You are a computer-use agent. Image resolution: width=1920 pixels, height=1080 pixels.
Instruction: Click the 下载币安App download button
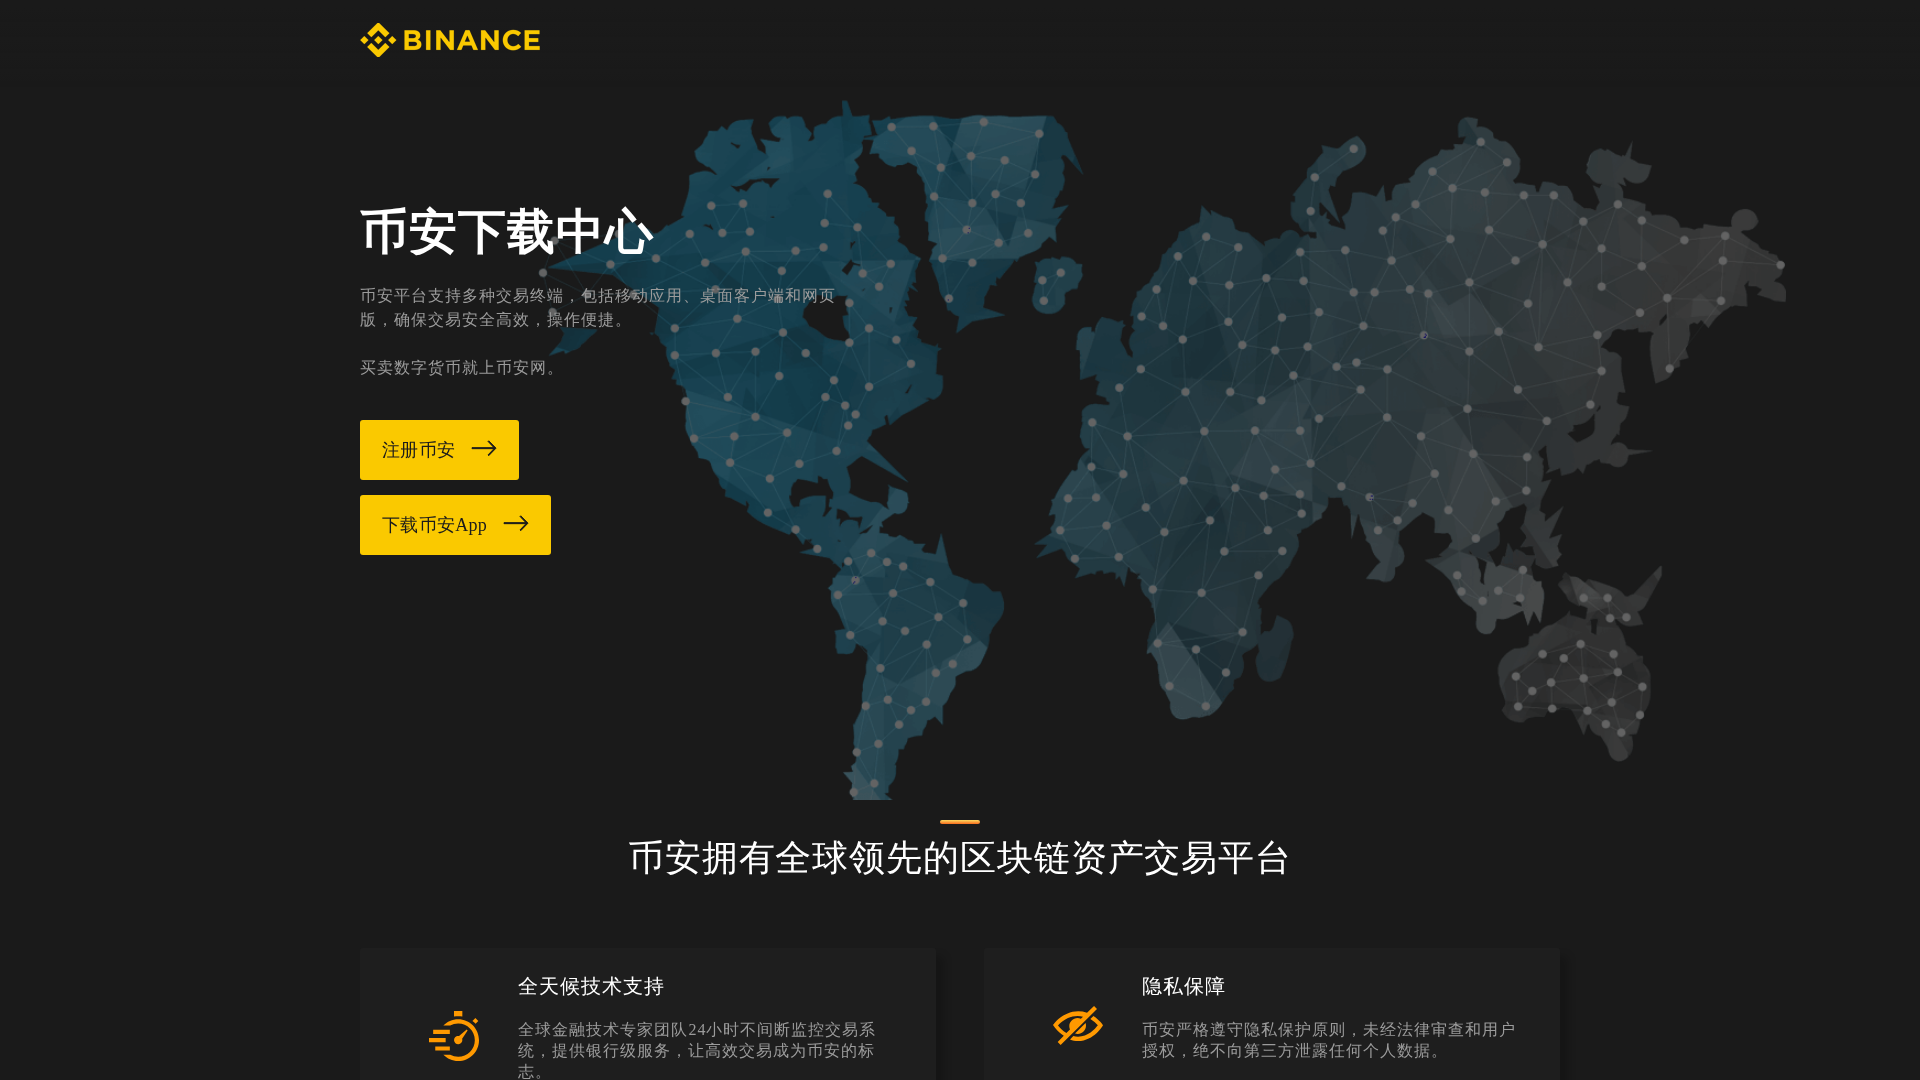(x=455, y=525)
